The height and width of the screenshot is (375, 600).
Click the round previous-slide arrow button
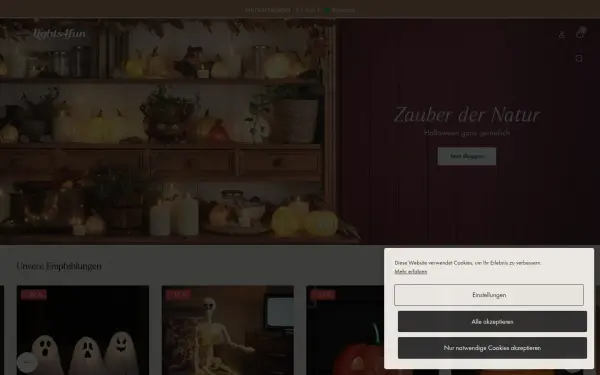click(x=27, y=362)
